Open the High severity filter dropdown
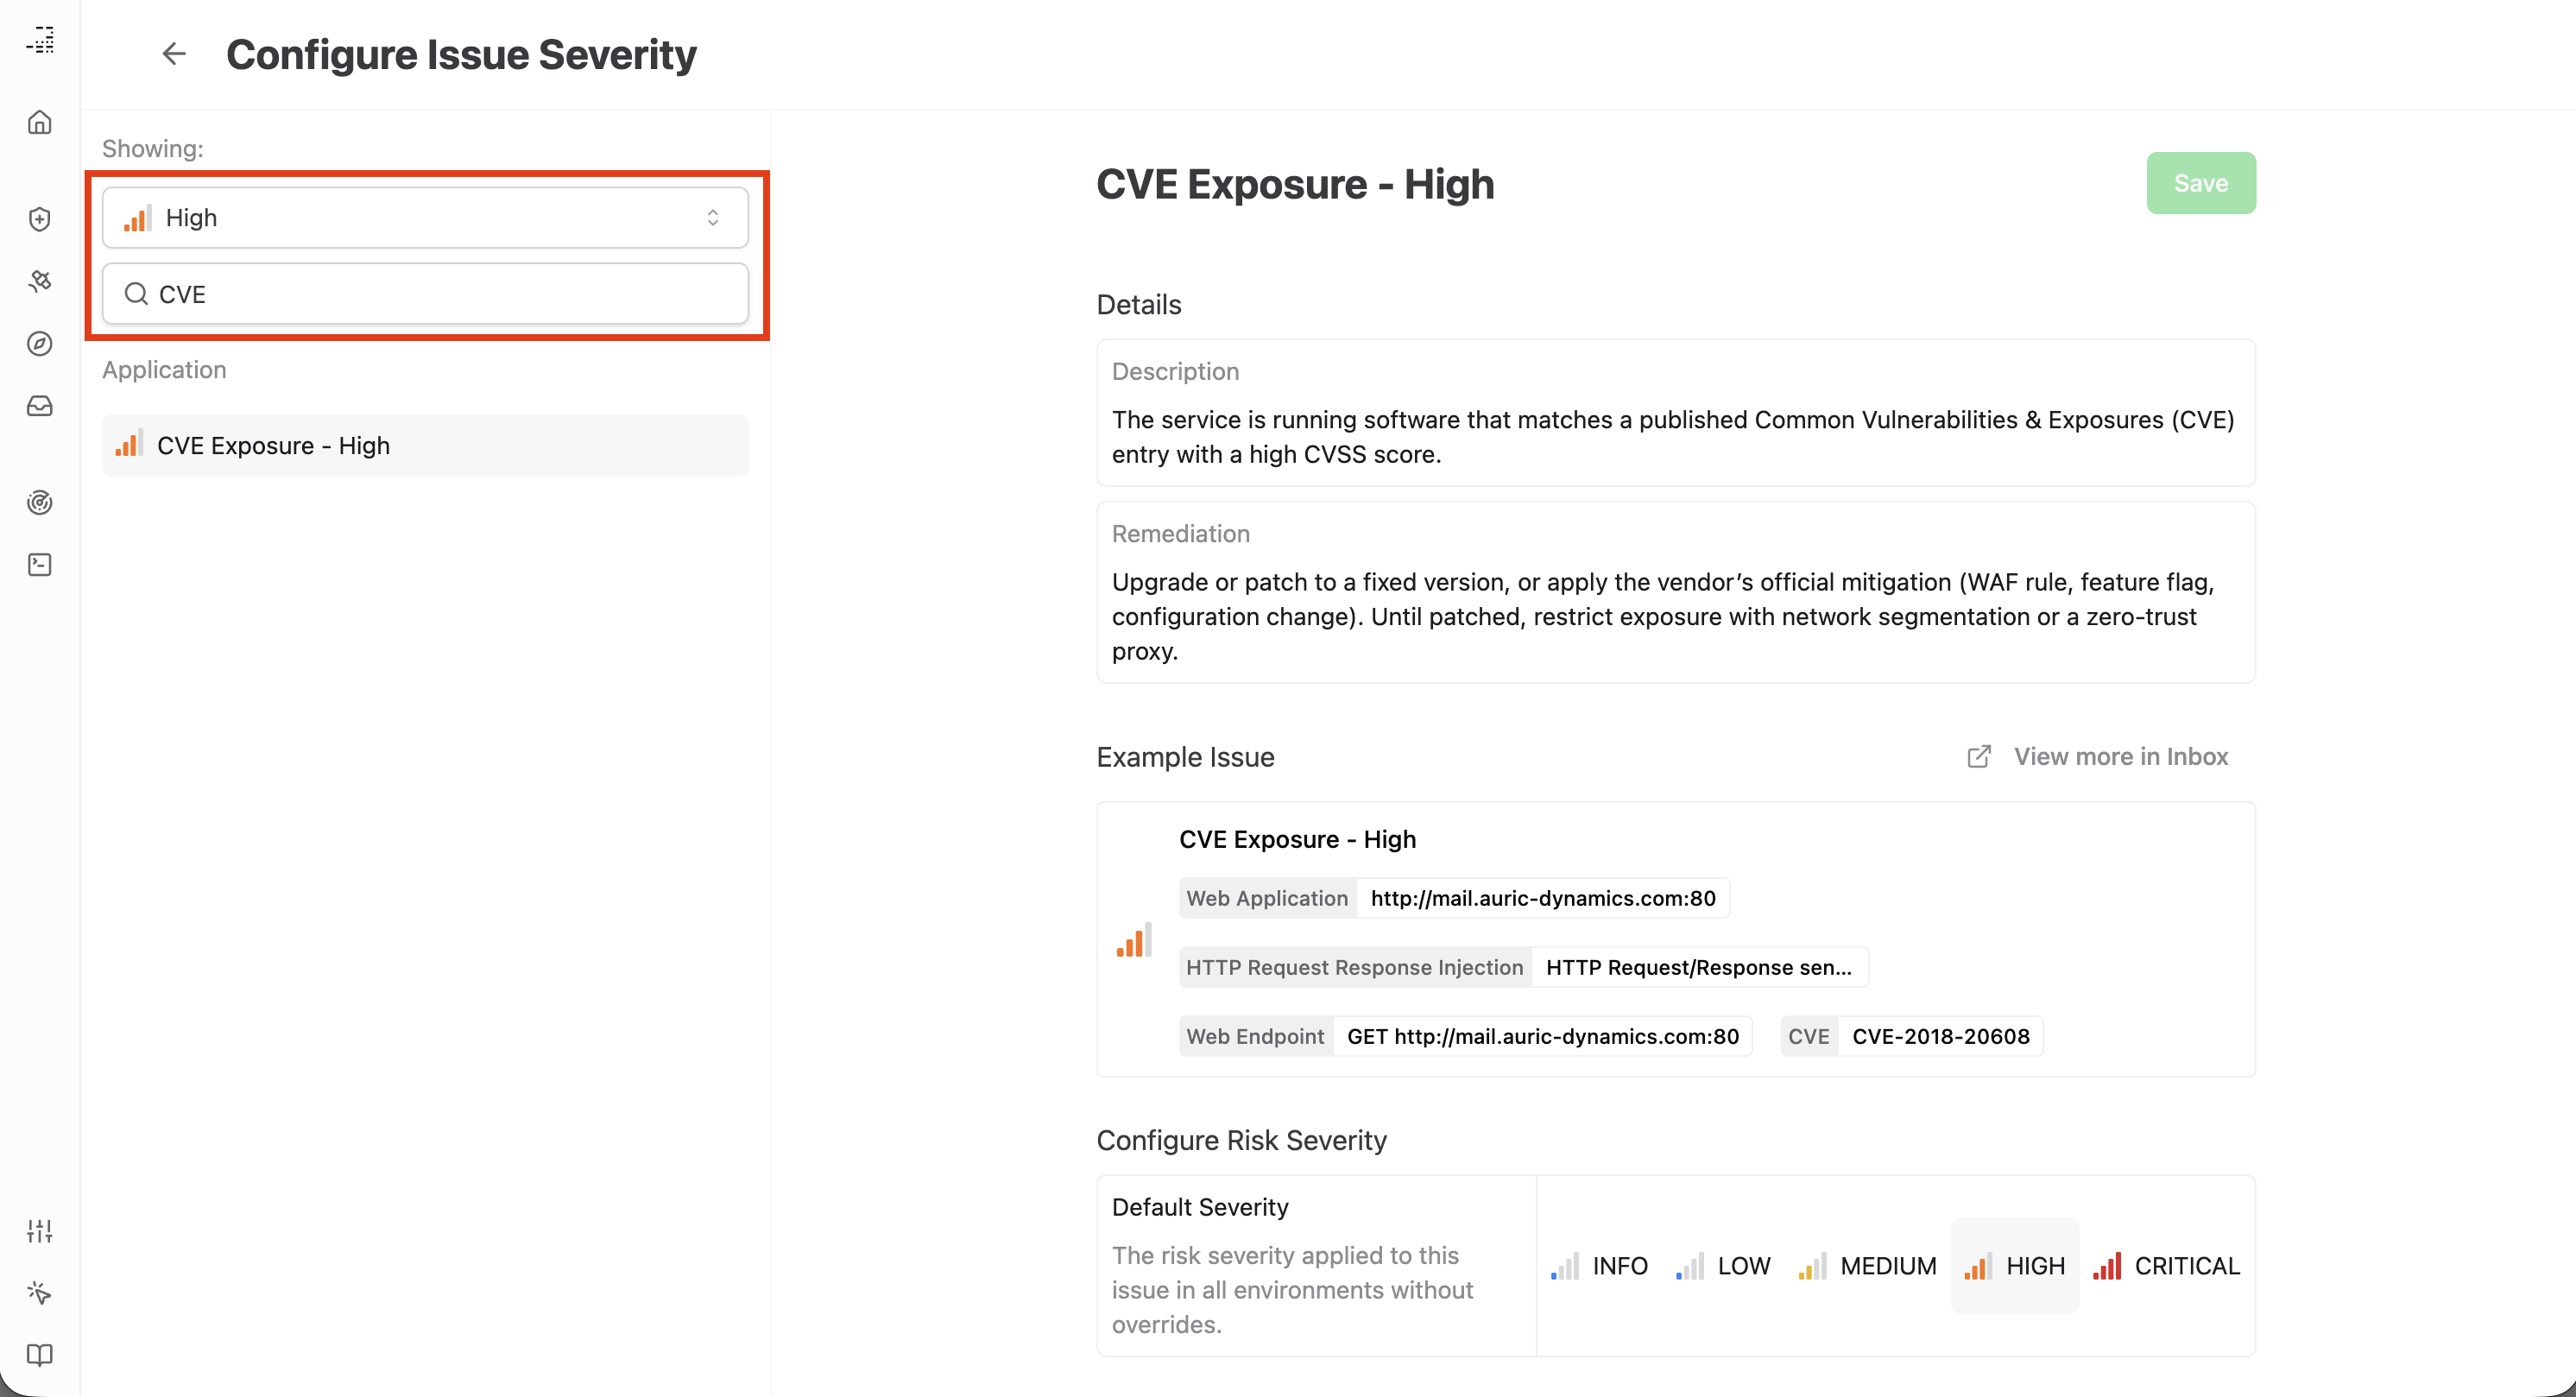This screenshot has height=1397, width=2576. [x=425, y=218]
